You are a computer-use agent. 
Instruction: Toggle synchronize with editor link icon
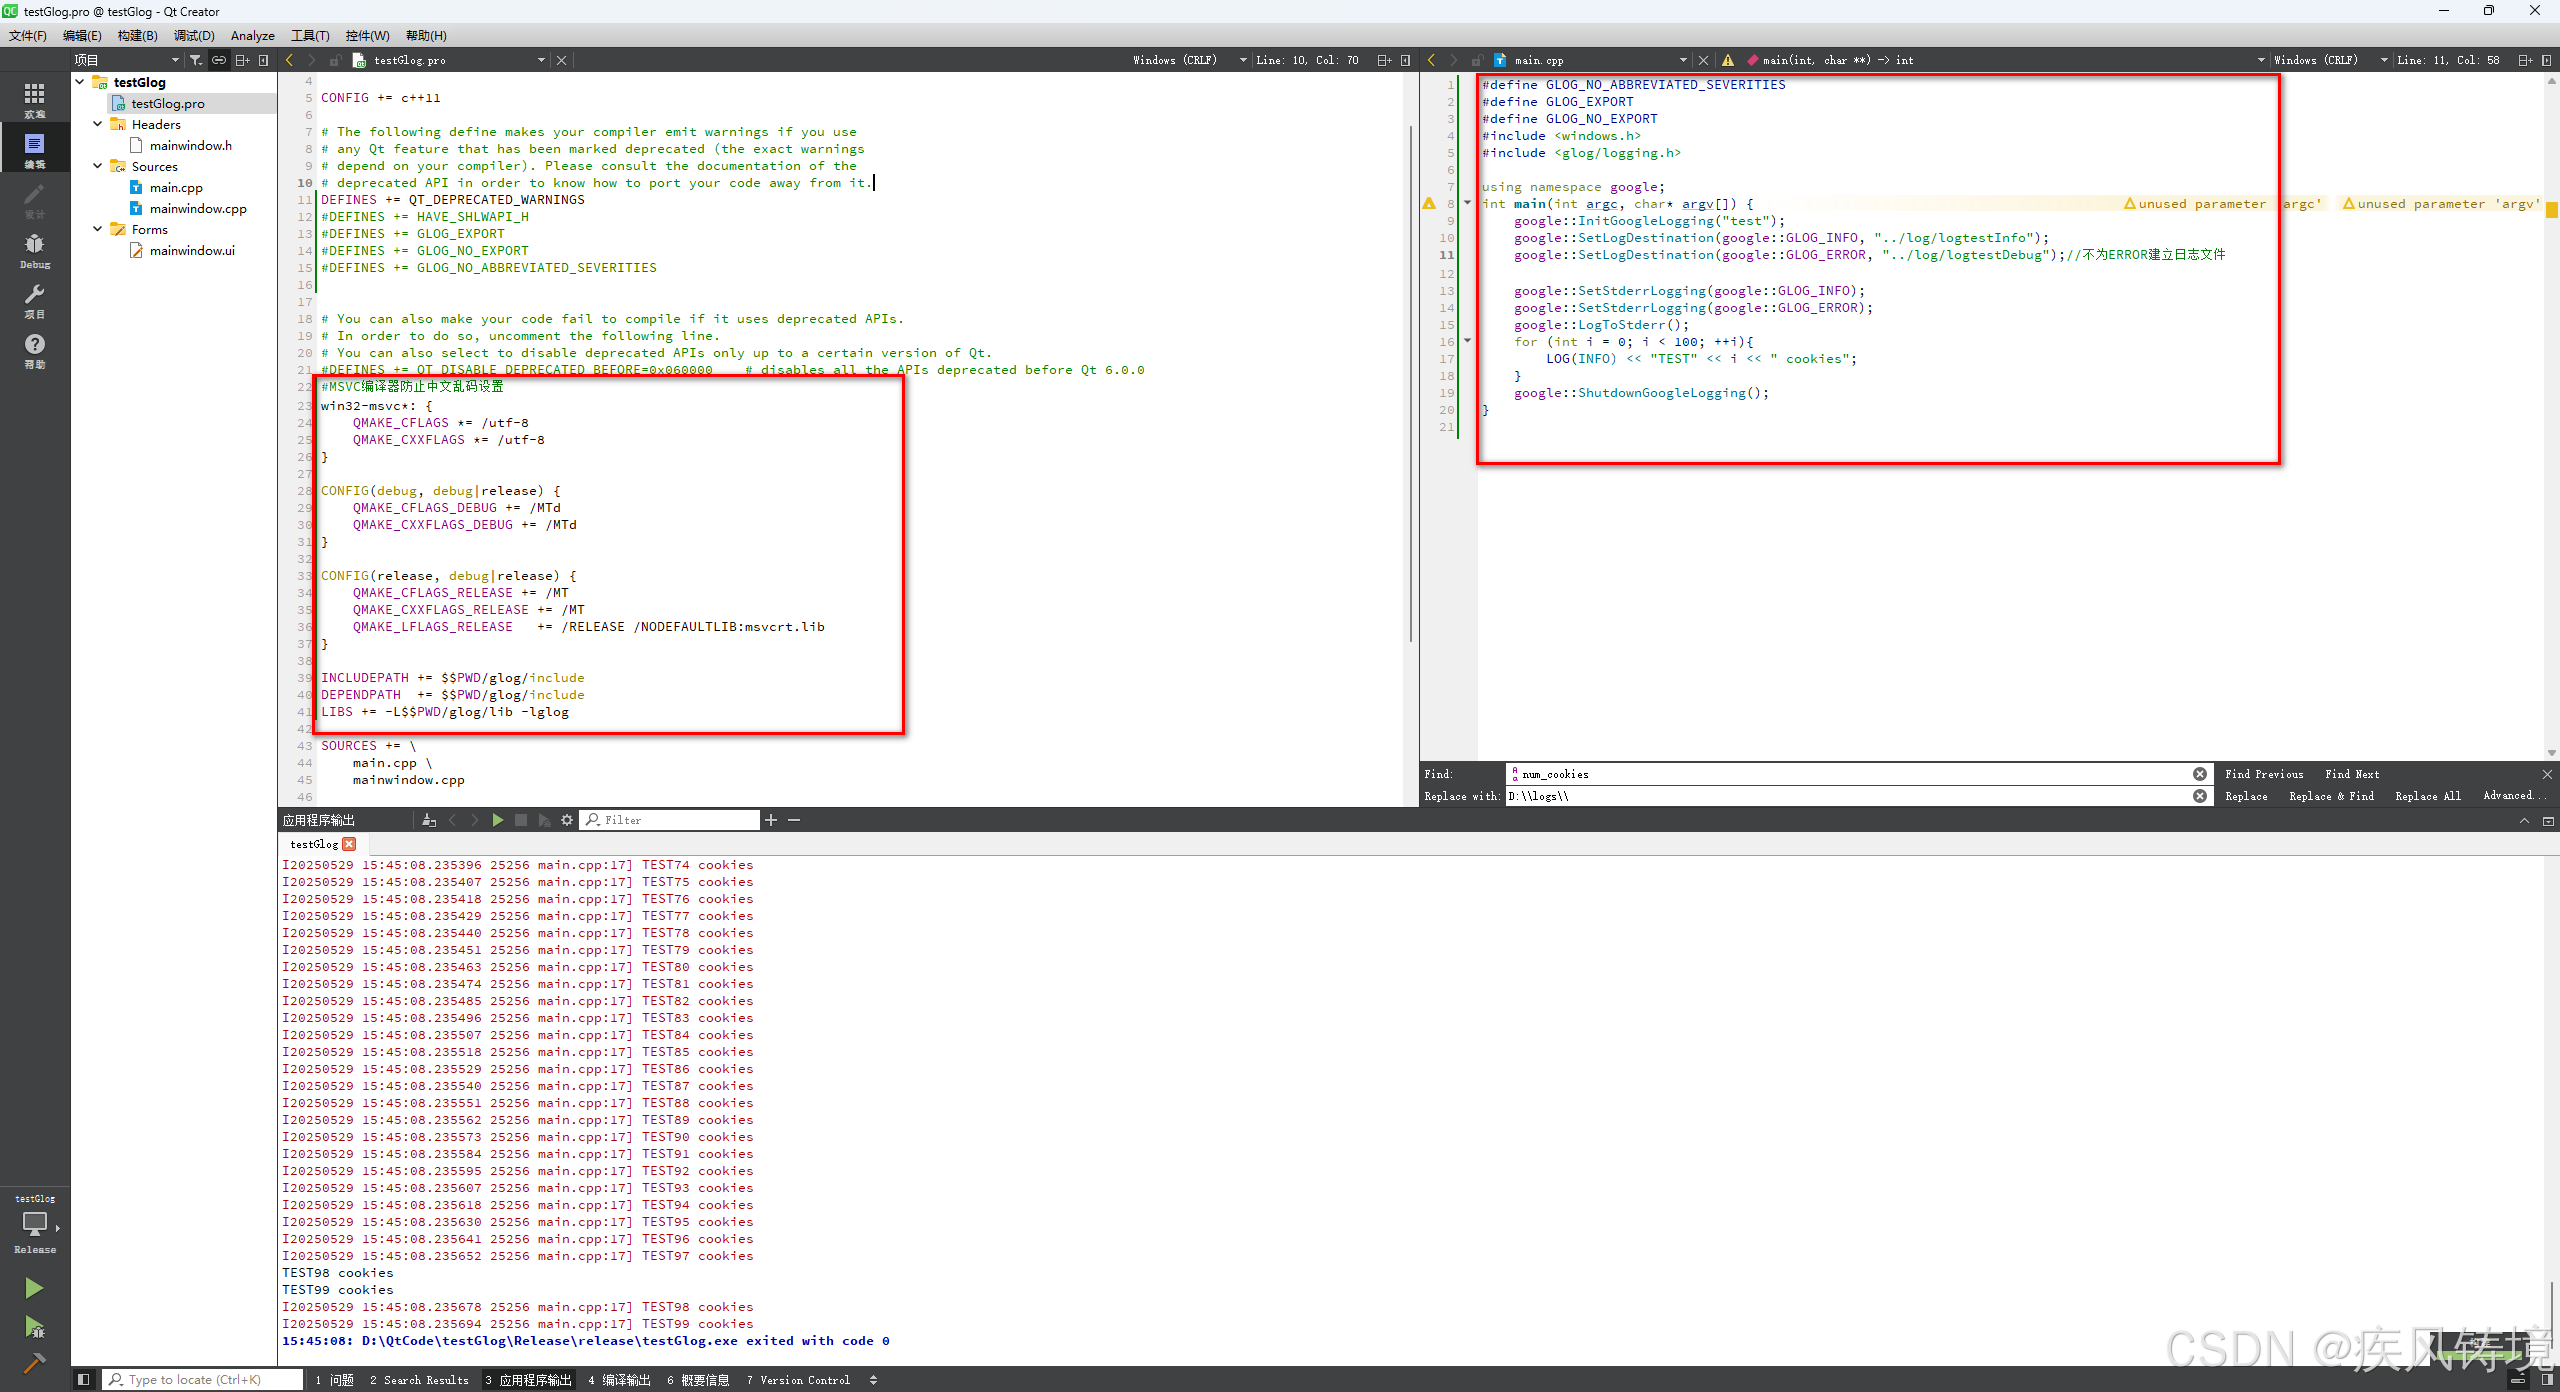click(x=218, y=60)
